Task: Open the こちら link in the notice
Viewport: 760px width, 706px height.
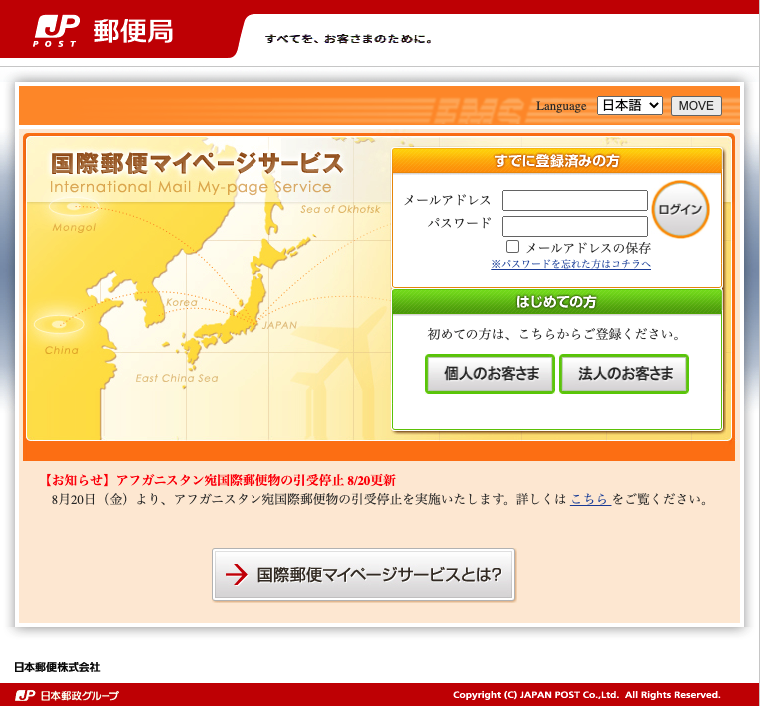Action: click(x=590, y=499)
